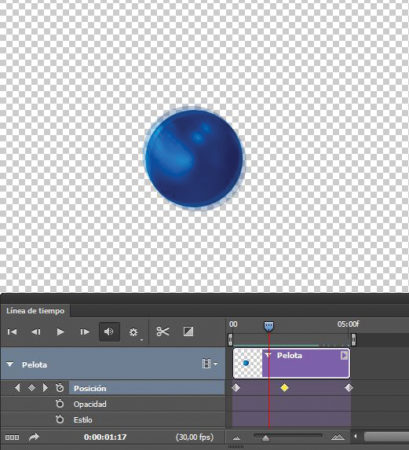Enable Opacidad stopwatch keyframing
Image resolution: width=409 pixels, height=450 pixels.
click(x=60, y=404)
